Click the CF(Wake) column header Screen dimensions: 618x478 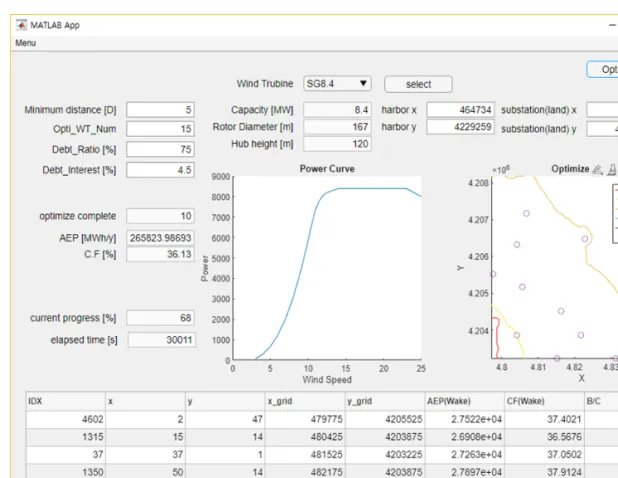tap(544, 401)
